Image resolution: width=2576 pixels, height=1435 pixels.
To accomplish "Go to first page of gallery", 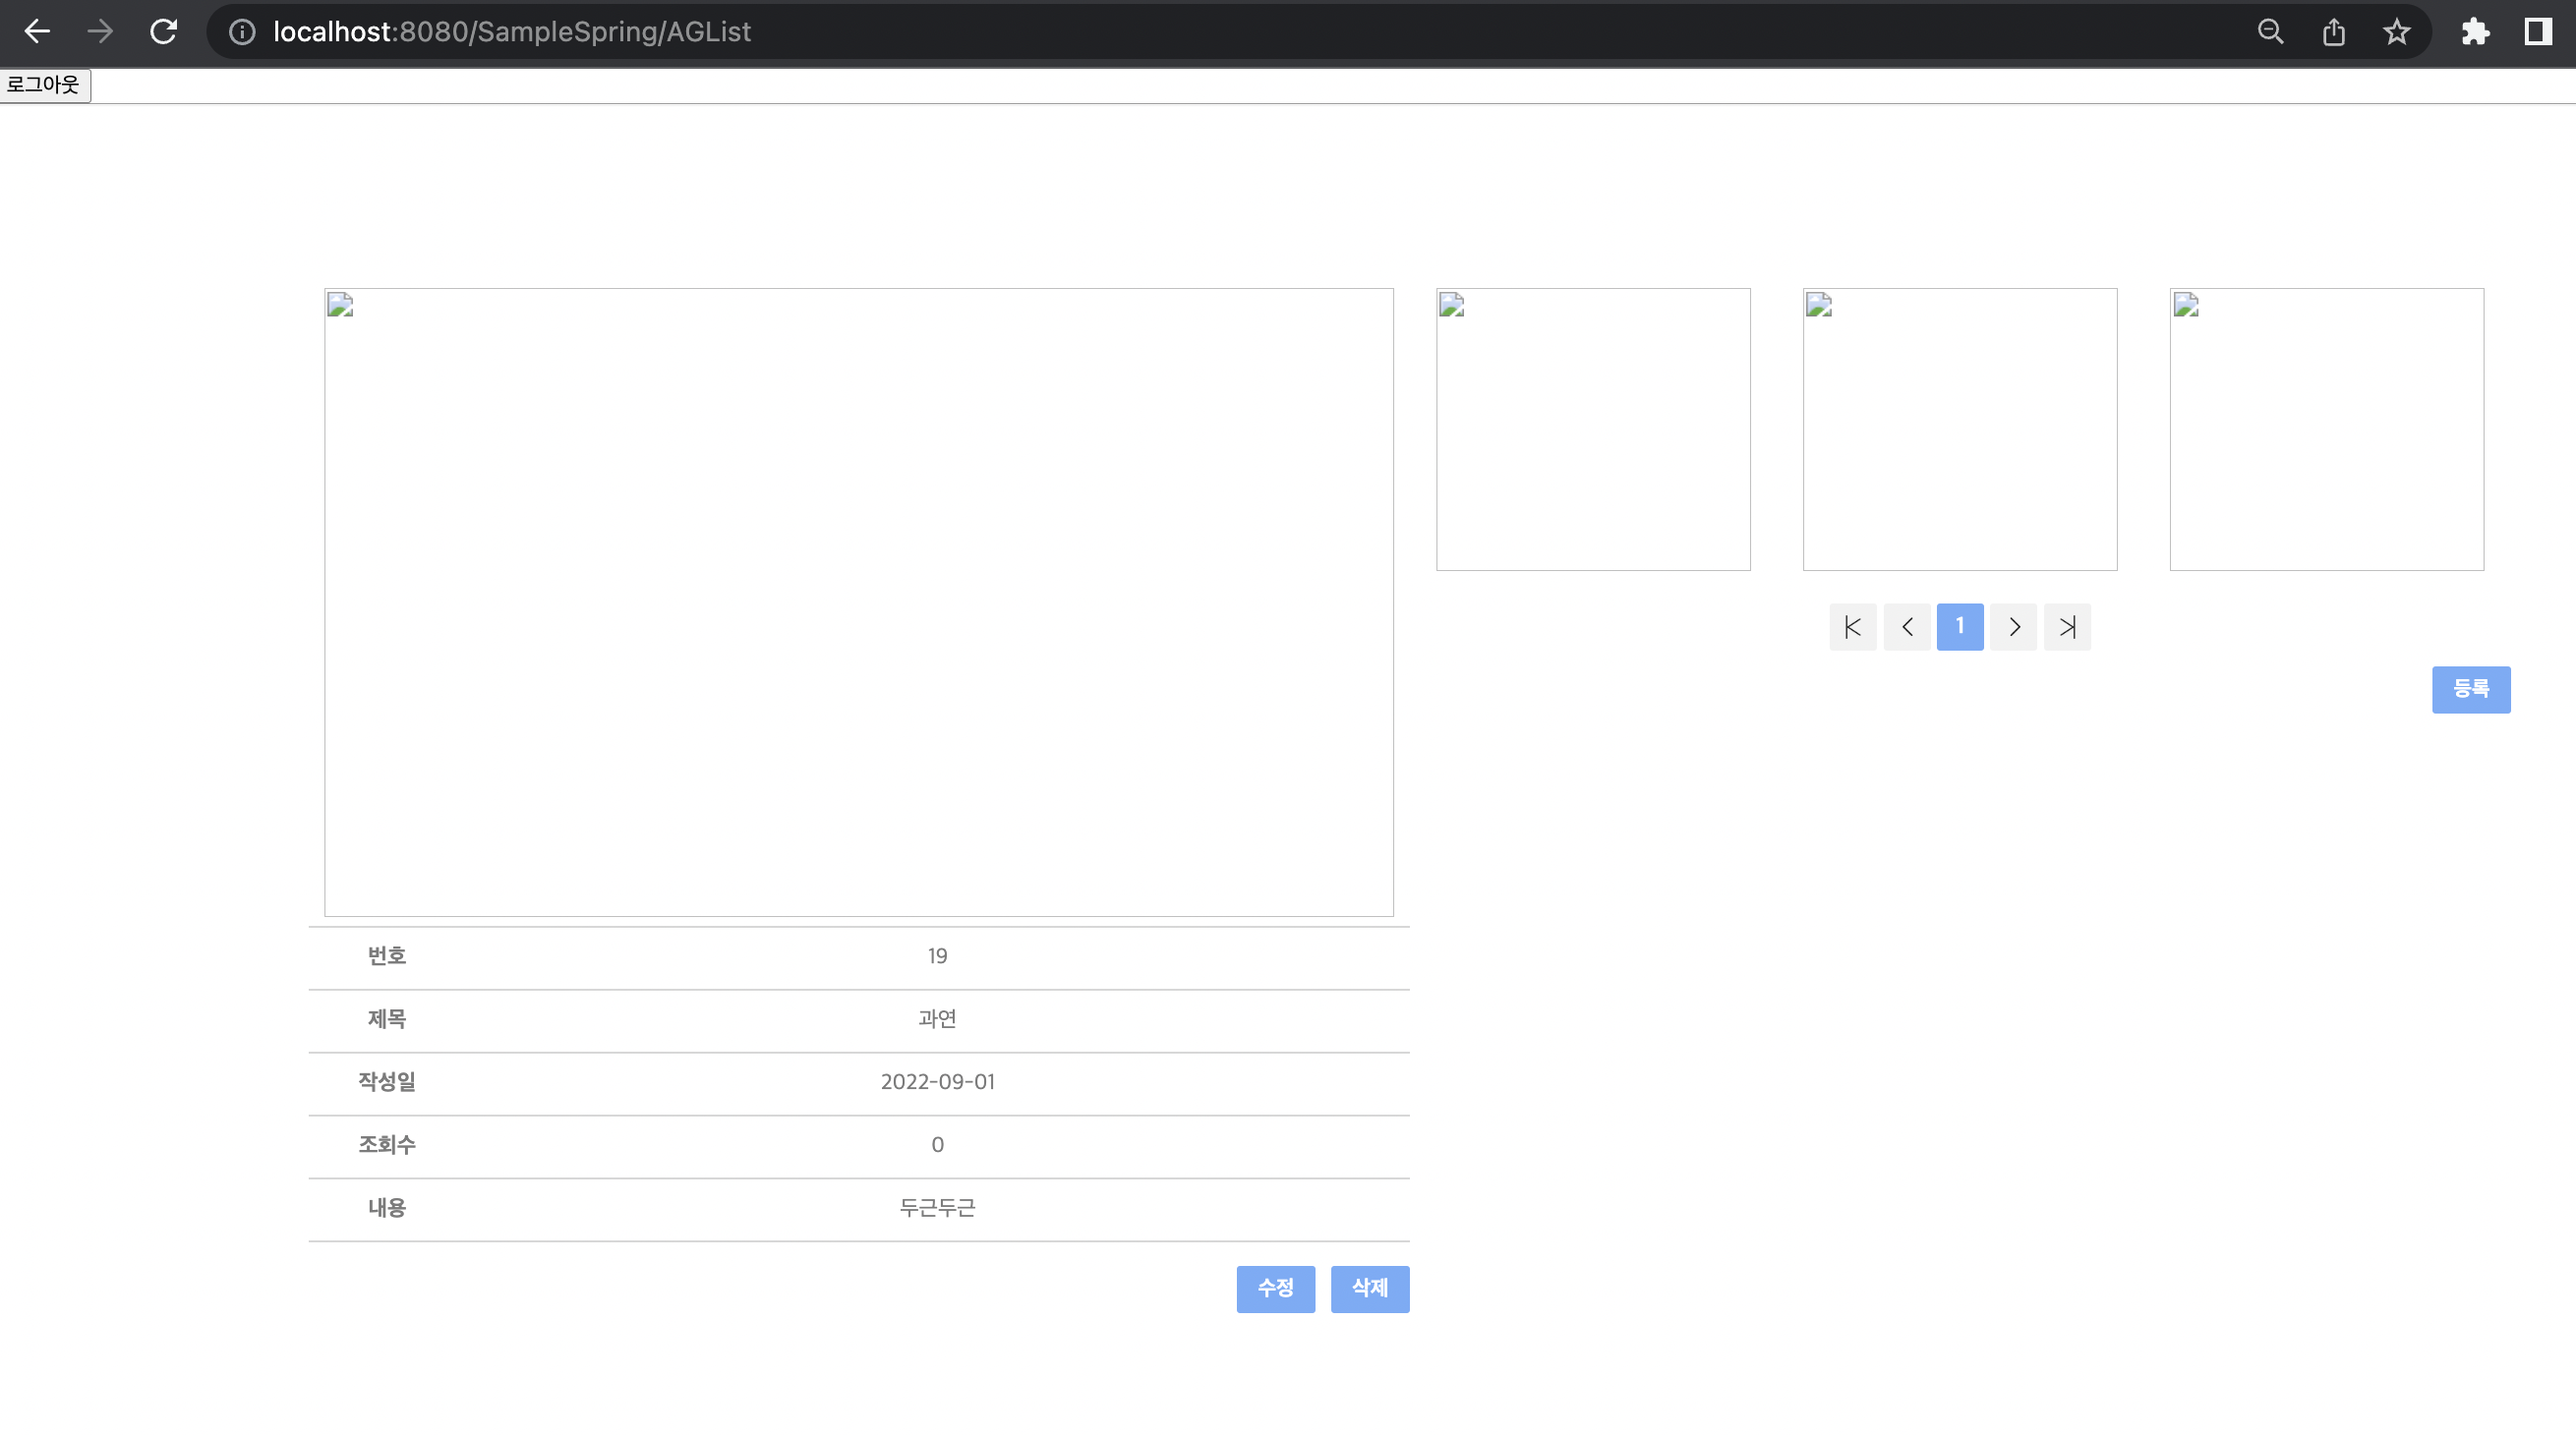I will [1852, 627].
